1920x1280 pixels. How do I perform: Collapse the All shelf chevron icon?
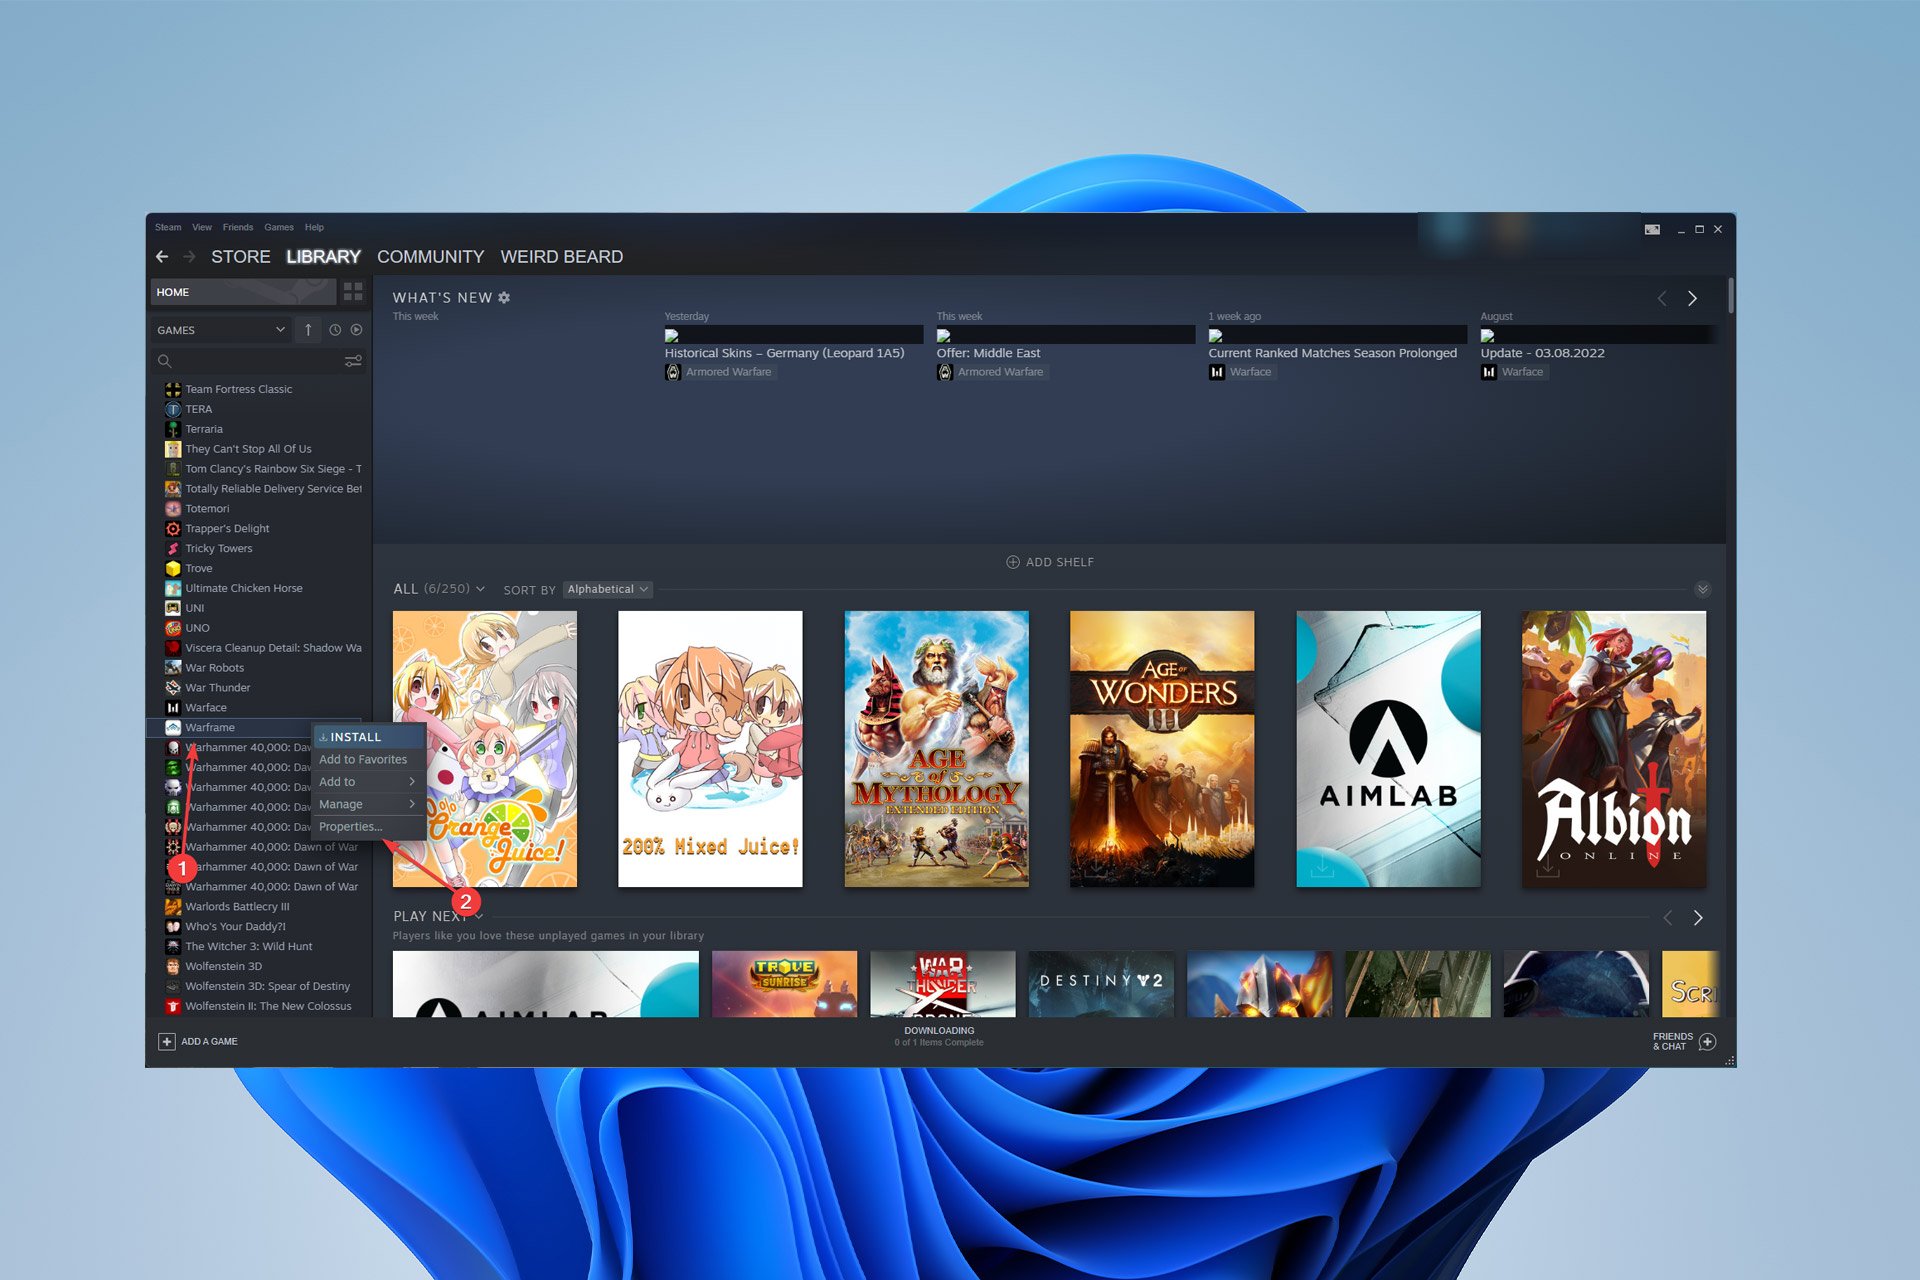point(1702,589)
